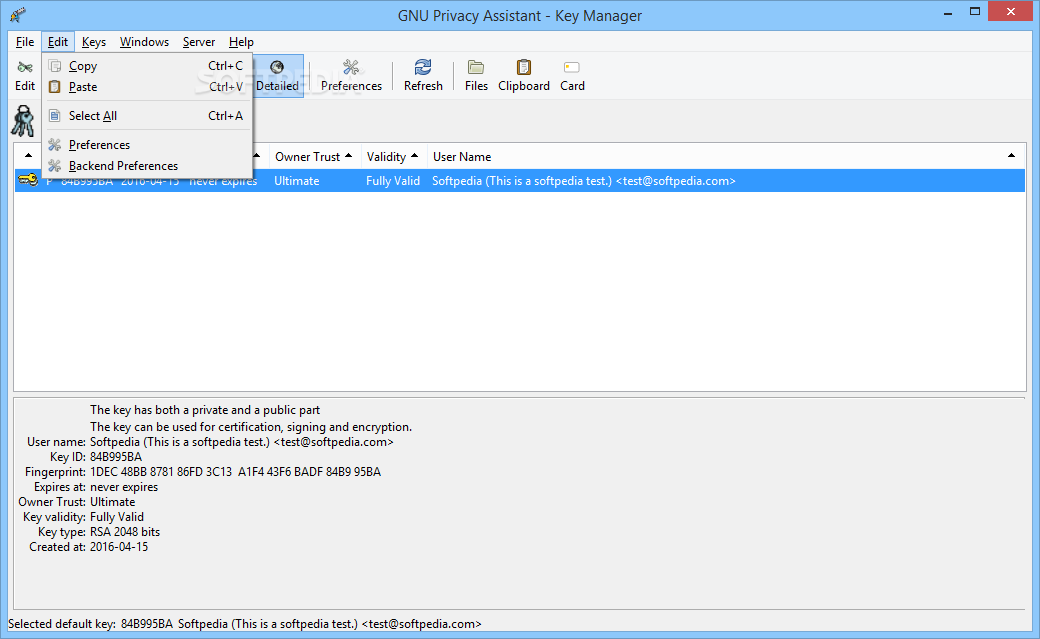
Task: Click 'never expires' in details pane
Action: tap(124, 487)
